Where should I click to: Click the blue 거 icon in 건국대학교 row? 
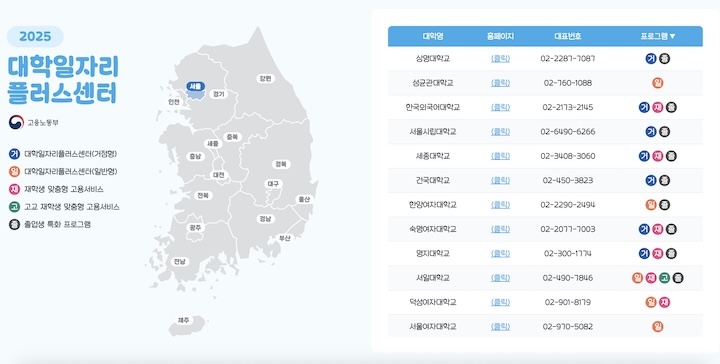point(651,180)
